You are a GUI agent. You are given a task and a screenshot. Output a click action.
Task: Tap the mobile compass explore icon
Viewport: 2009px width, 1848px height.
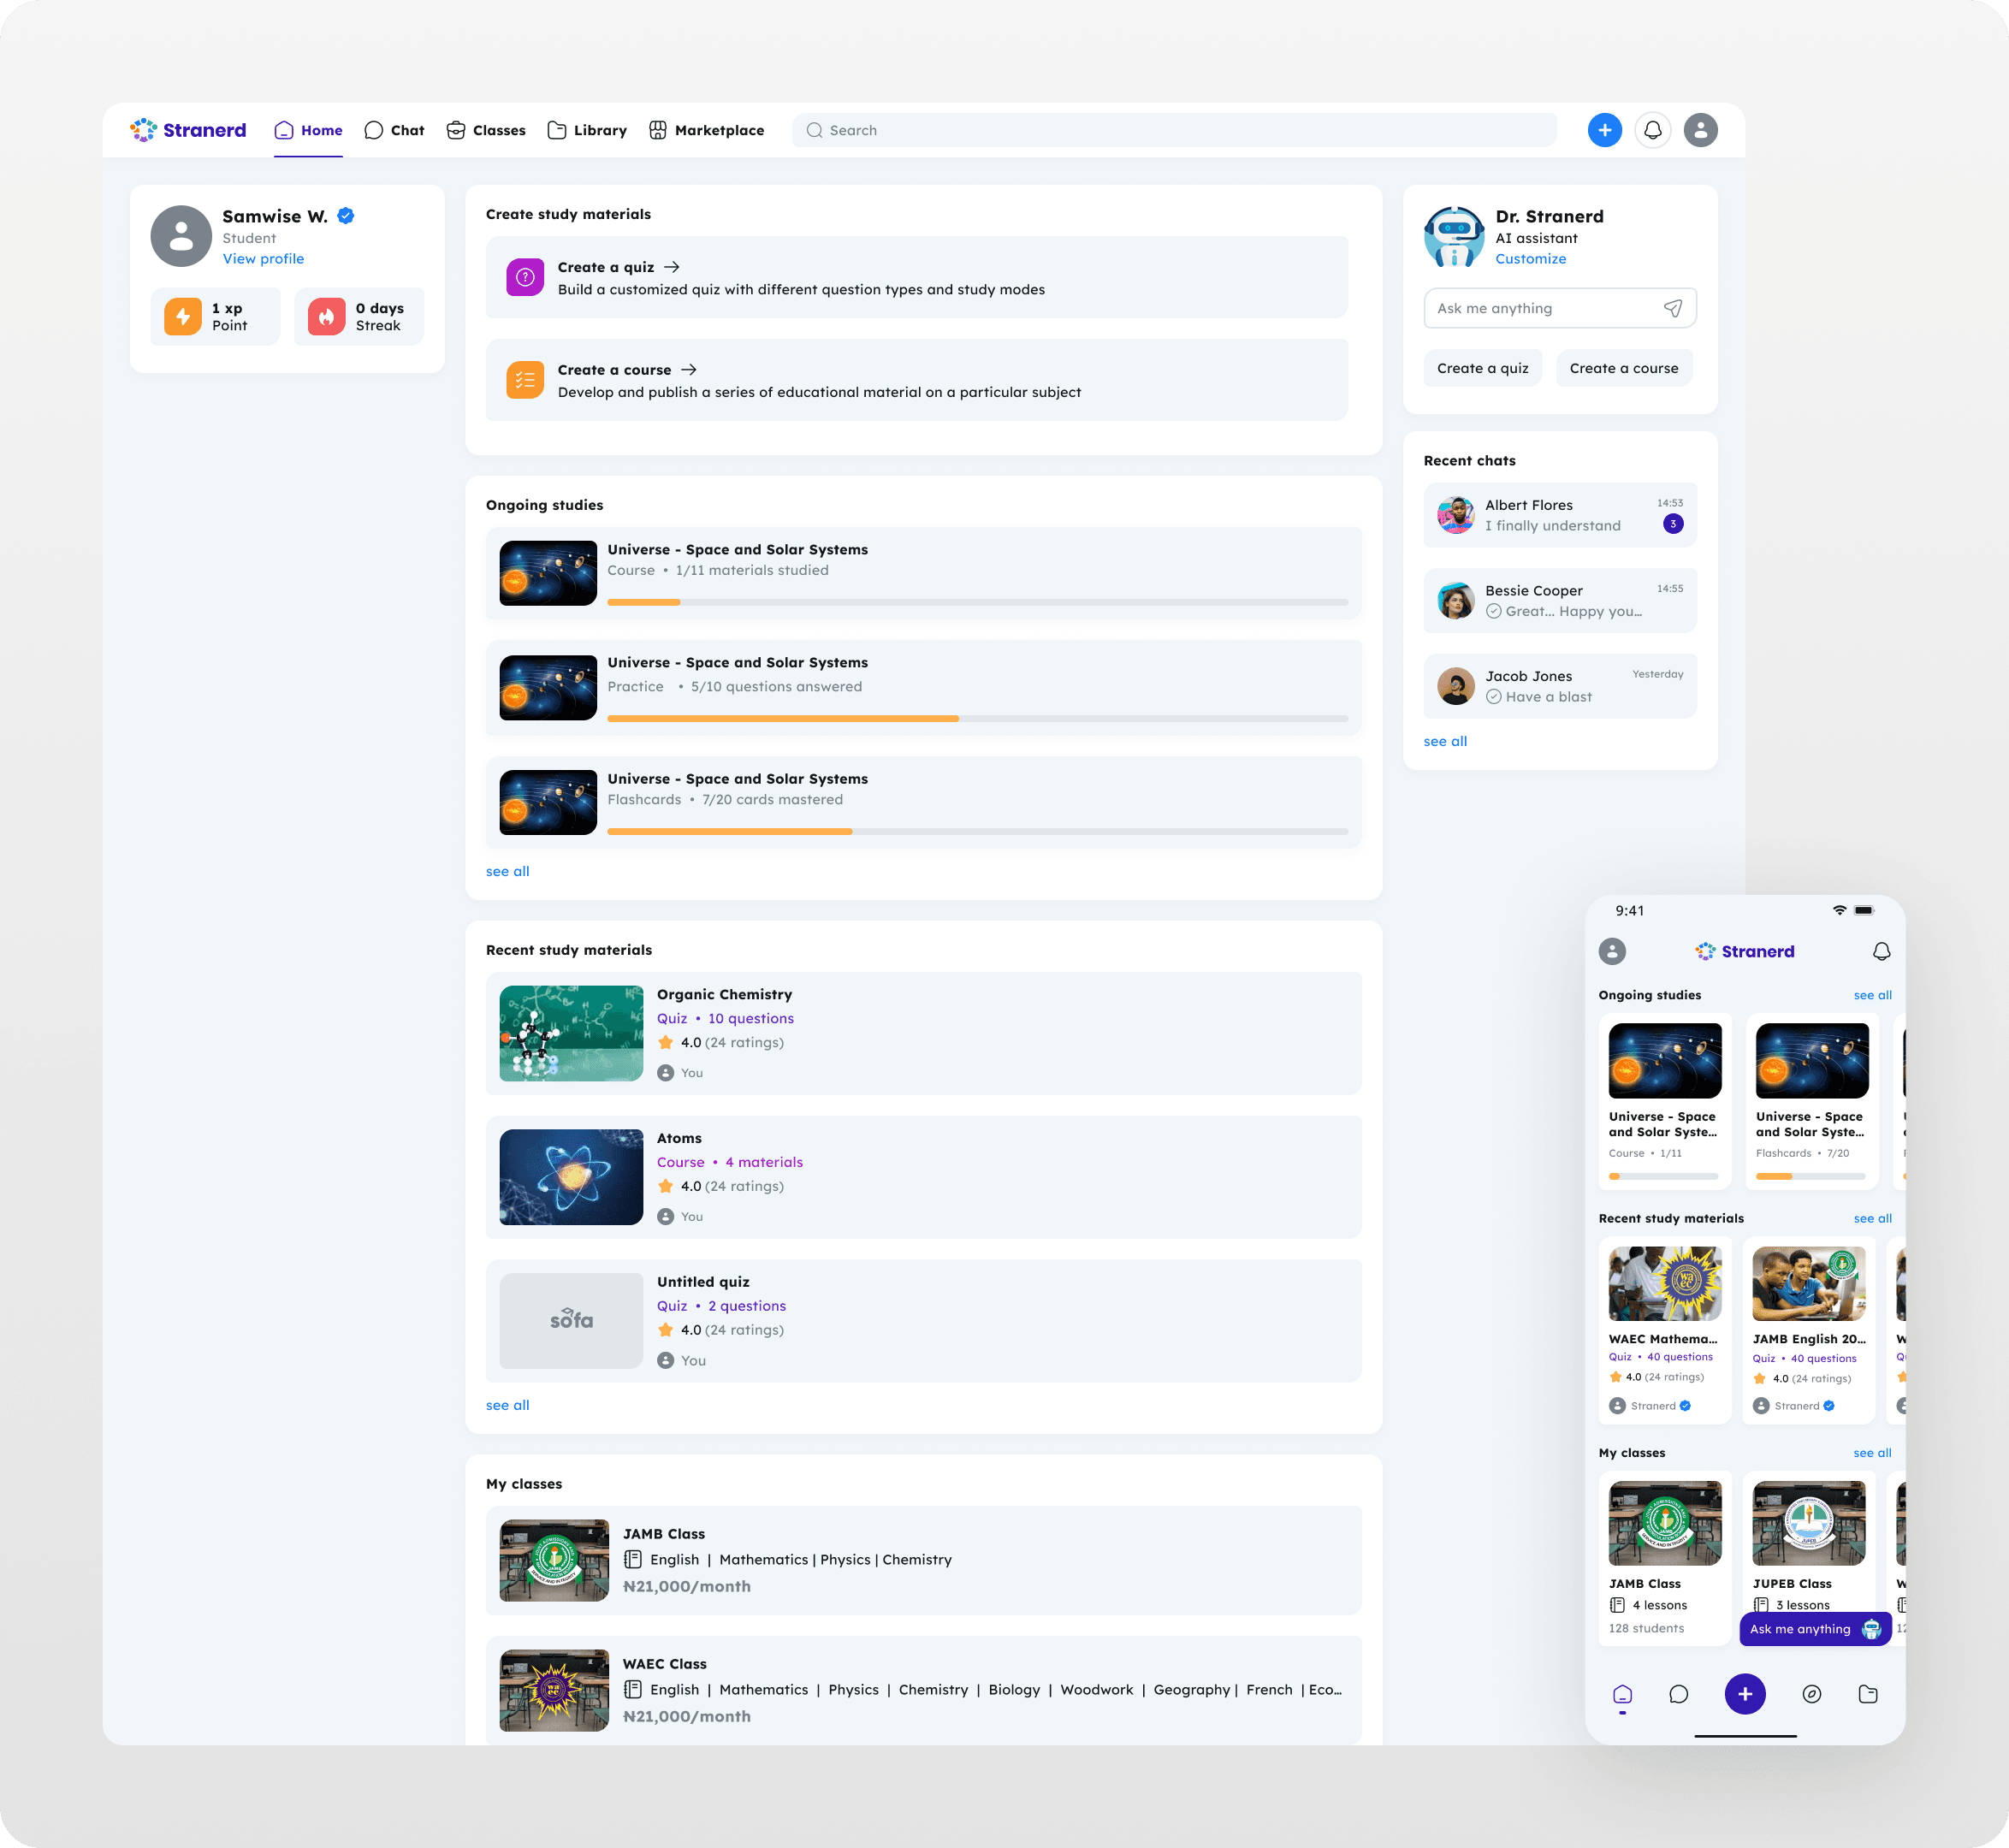1811,1694
